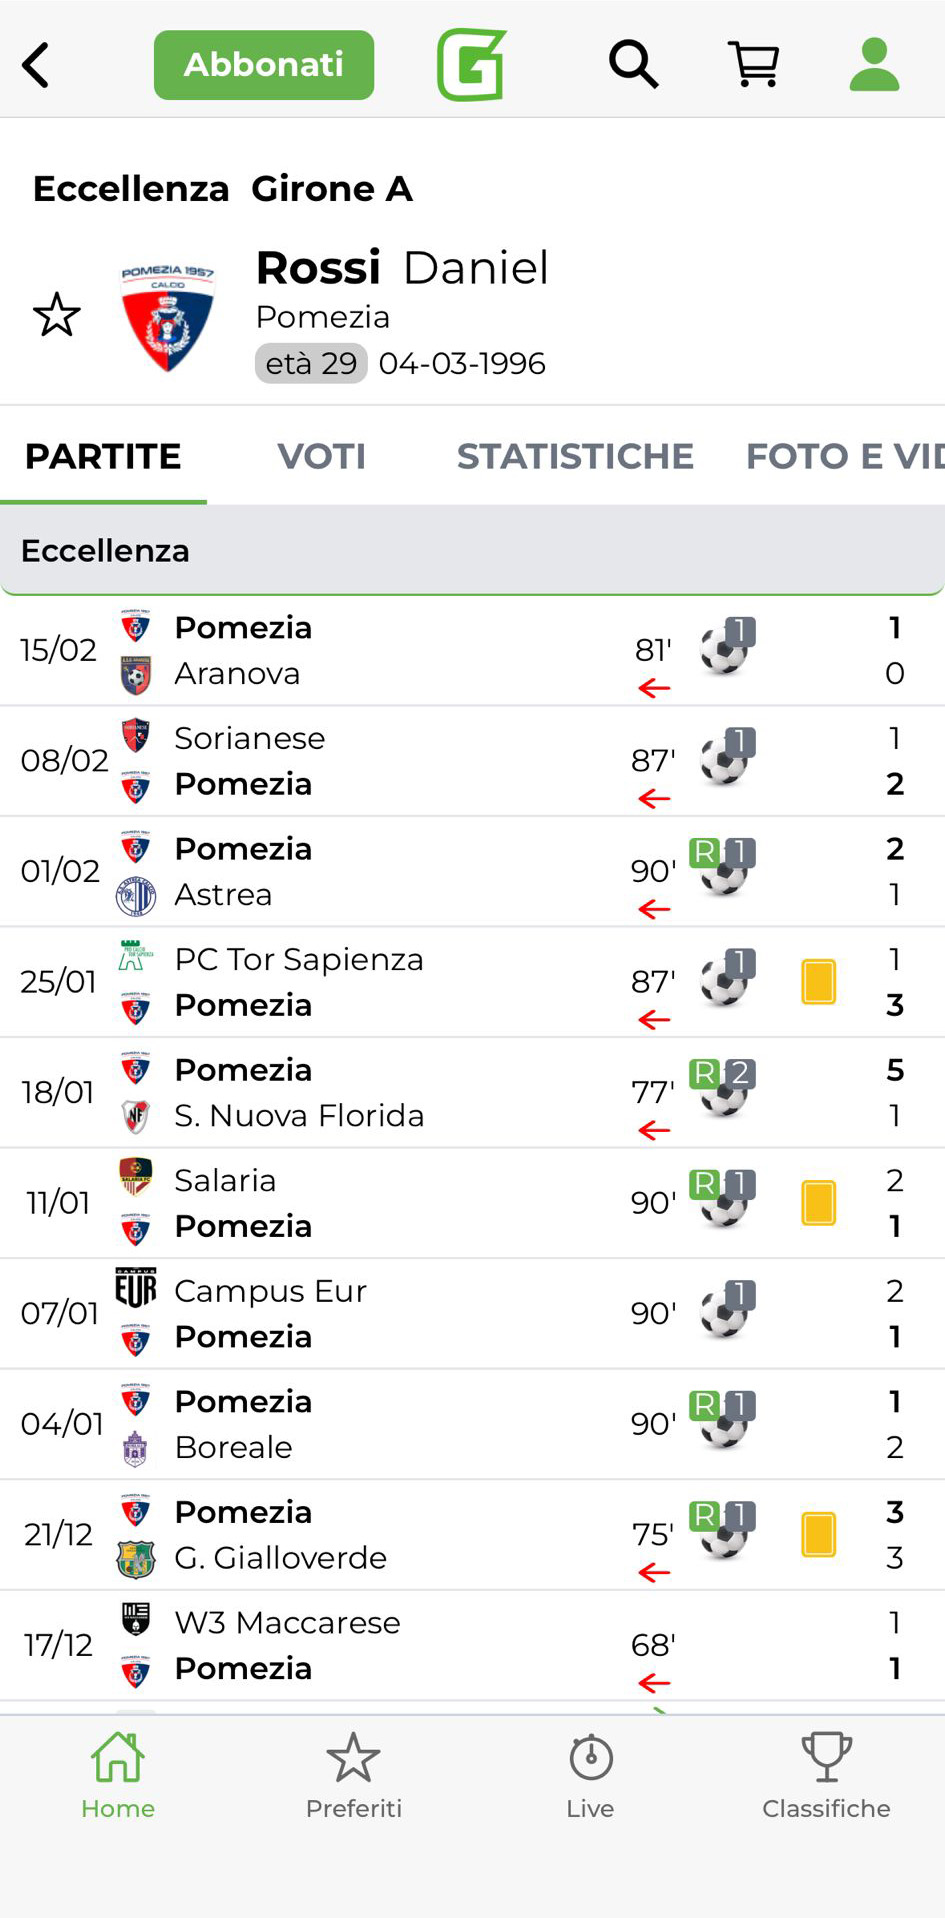Open the user profile icon

coord(874,65)
